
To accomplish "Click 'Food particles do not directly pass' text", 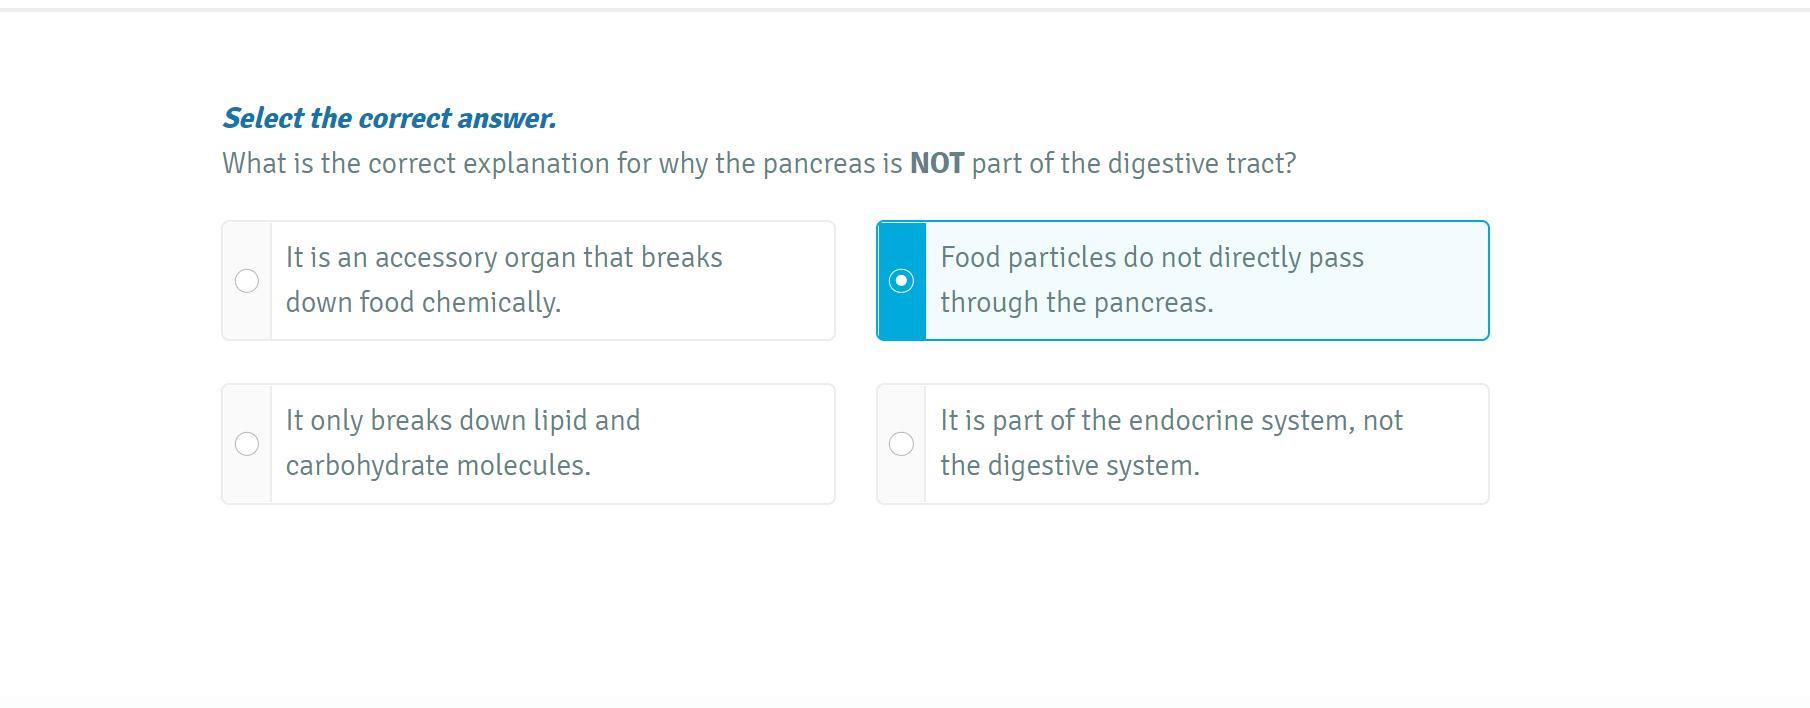I will point(1151,257).
